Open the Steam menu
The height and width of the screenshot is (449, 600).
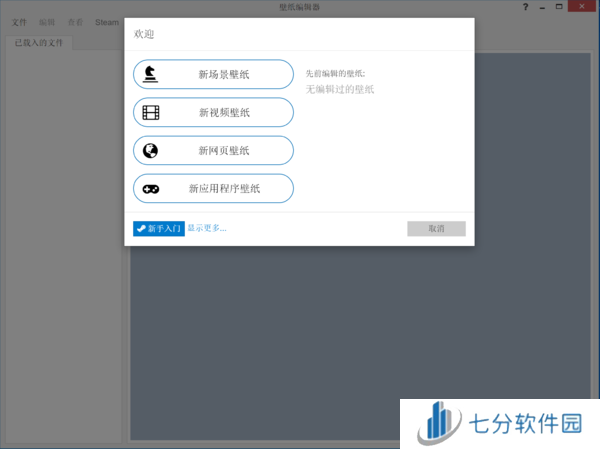107,22
